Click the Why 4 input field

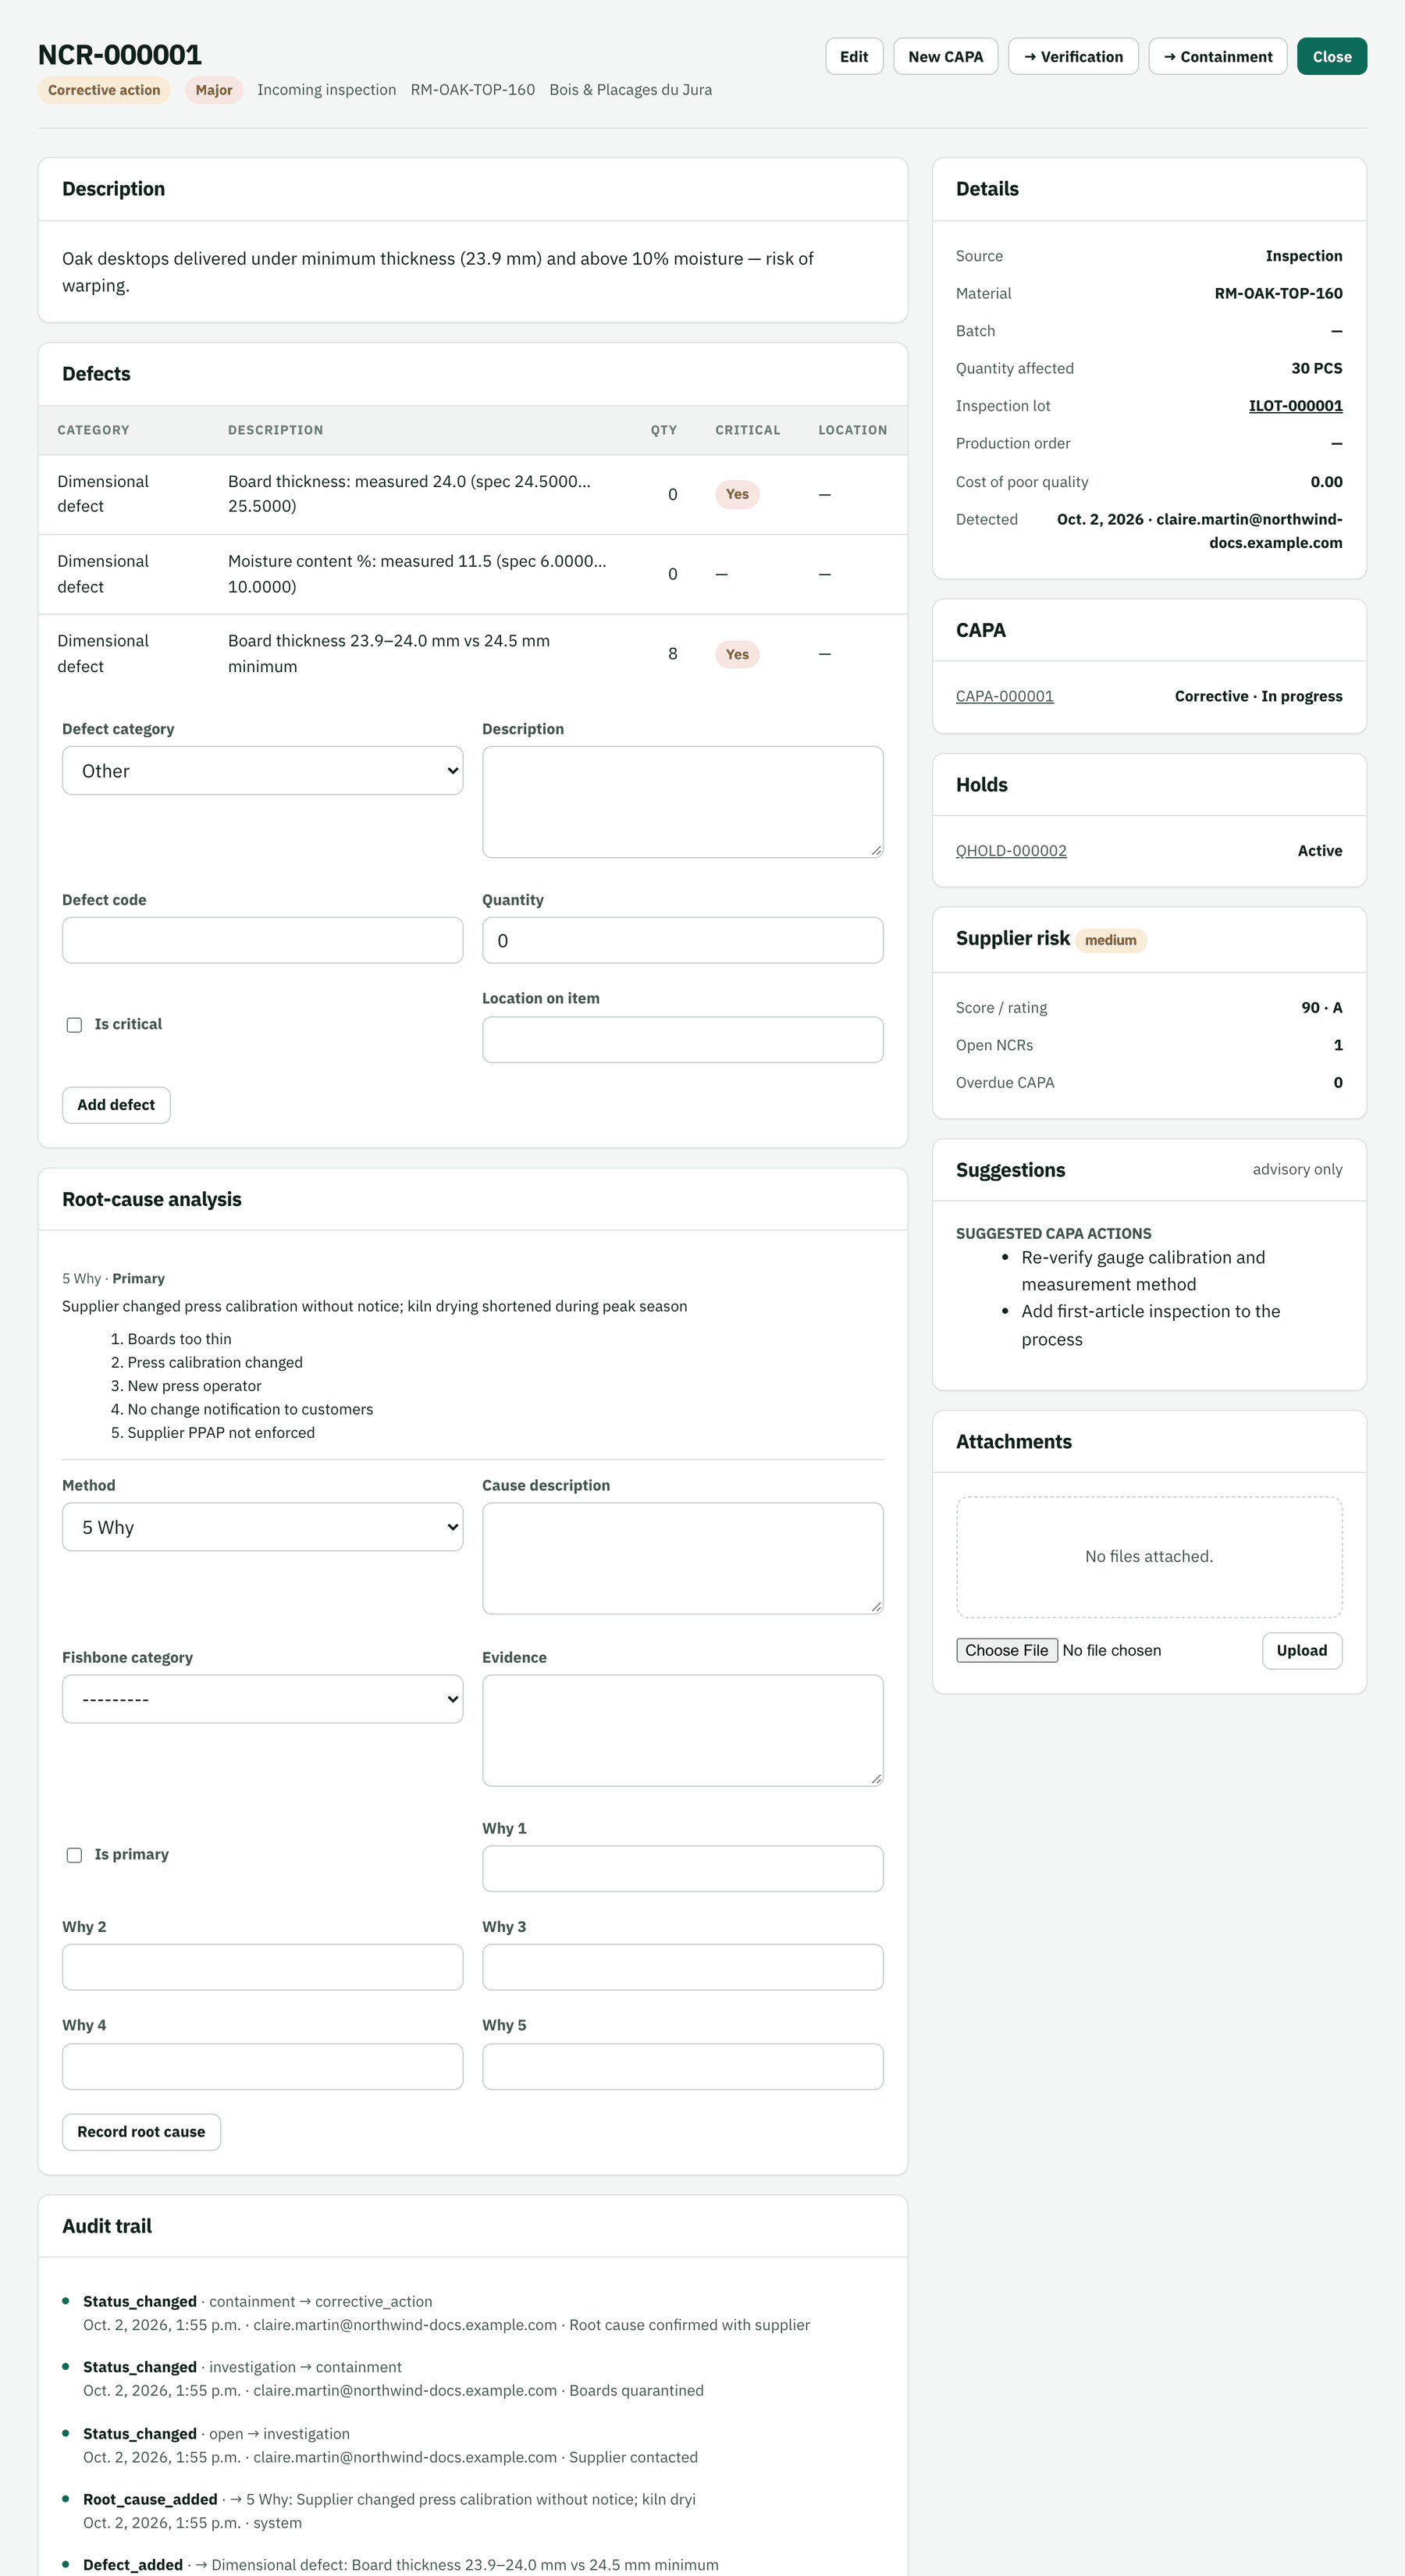262,2066
